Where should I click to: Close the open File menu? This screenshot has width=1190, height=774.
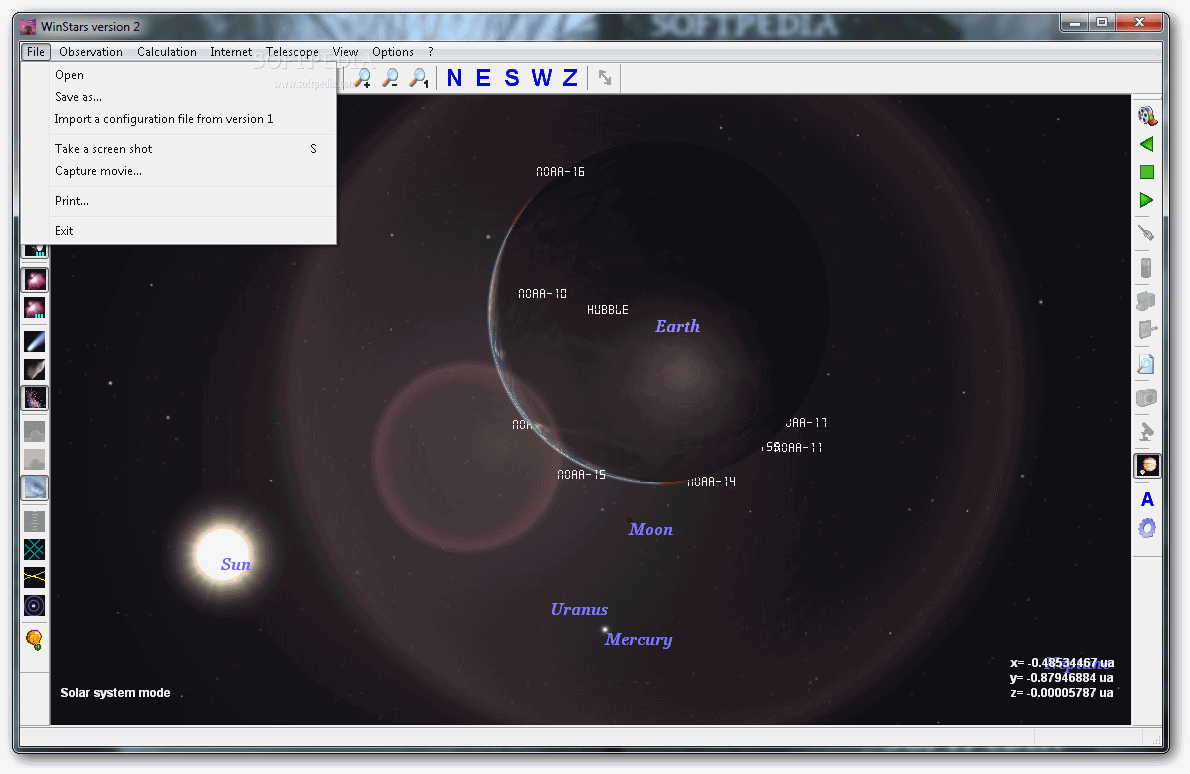36,52
